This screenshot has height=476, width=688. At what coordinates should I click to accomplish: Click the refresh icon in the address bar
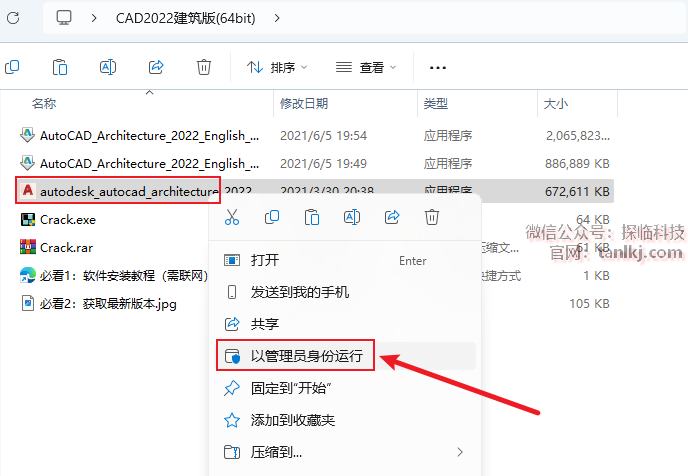pyautogui.click(x=13, y=18)
